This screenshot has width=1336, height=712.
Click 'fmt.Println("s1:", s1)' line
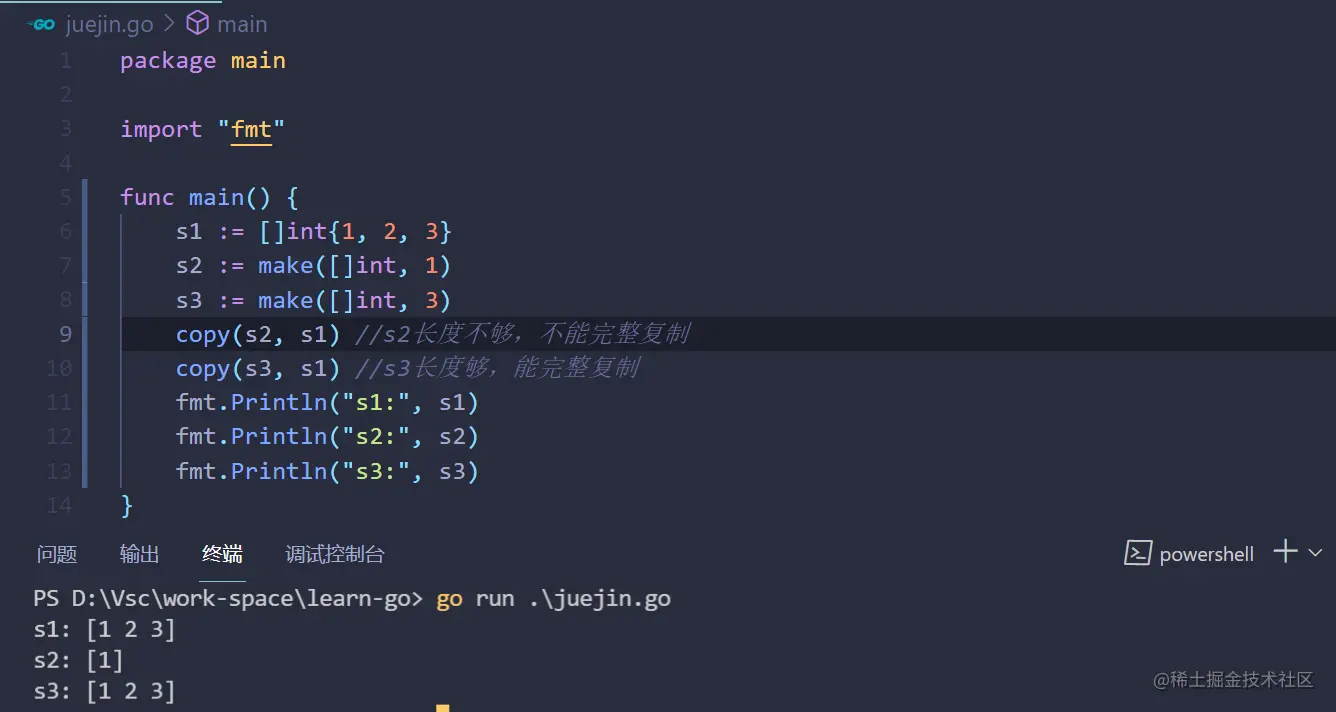(328, 403)
